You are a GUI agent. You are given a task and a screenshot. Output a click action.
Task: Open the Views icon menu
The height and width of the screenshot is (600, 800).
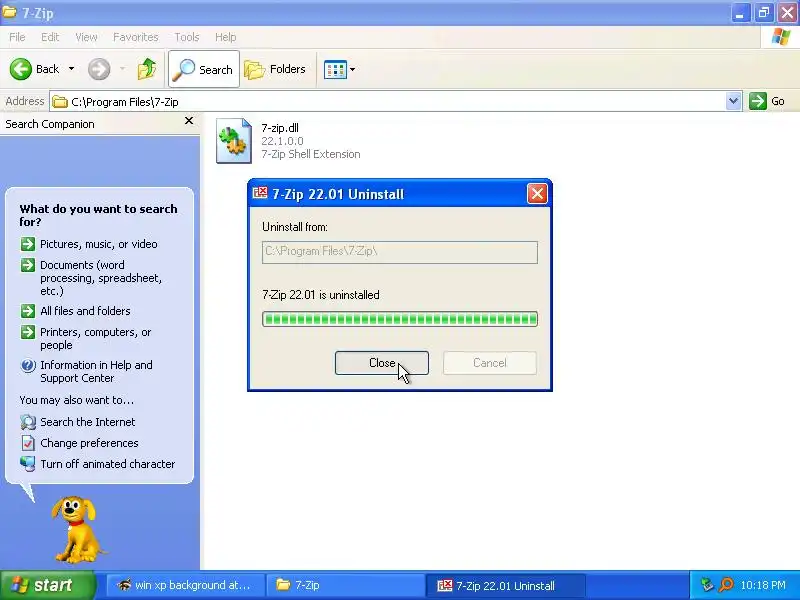click(x=335, y=69)
